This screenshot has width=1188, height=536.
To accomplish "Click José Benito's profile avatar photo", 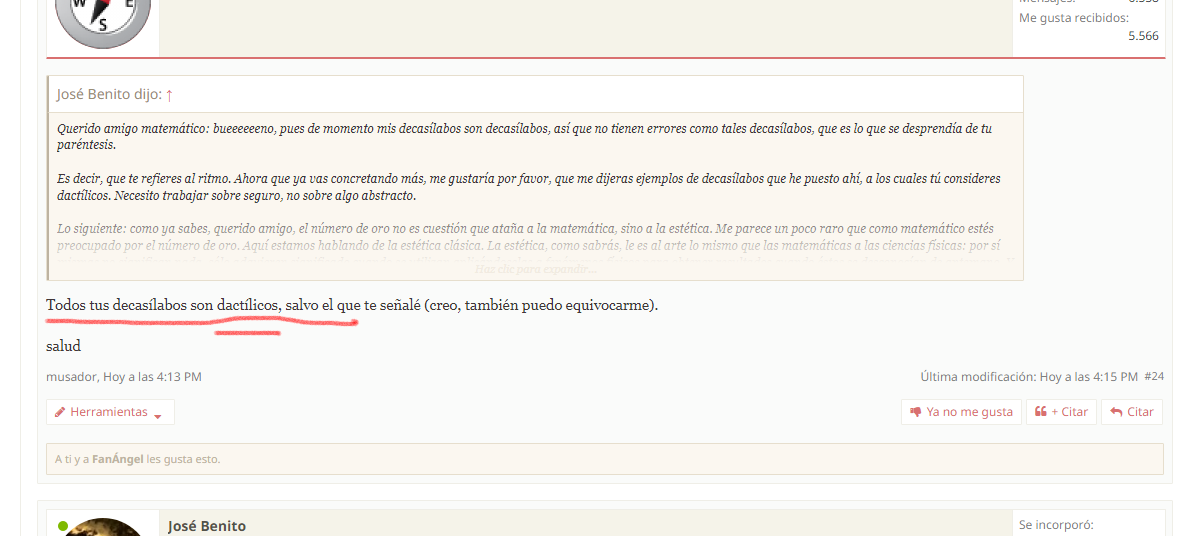I will [103, 528].
